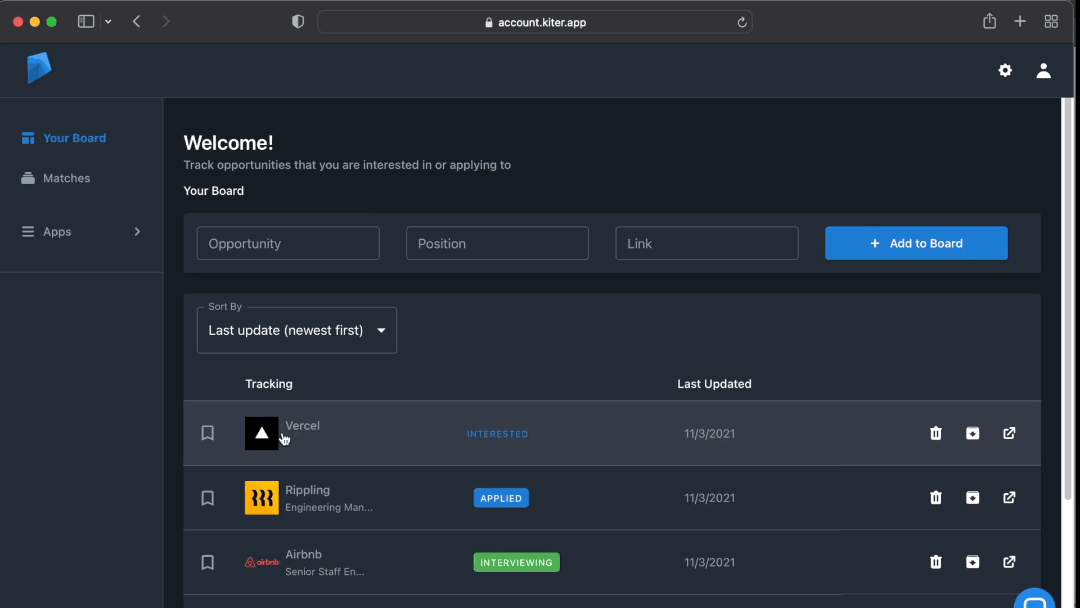
Task: Archive the Rippling entry
Action: pyautogui.click(x=973, y=497)
